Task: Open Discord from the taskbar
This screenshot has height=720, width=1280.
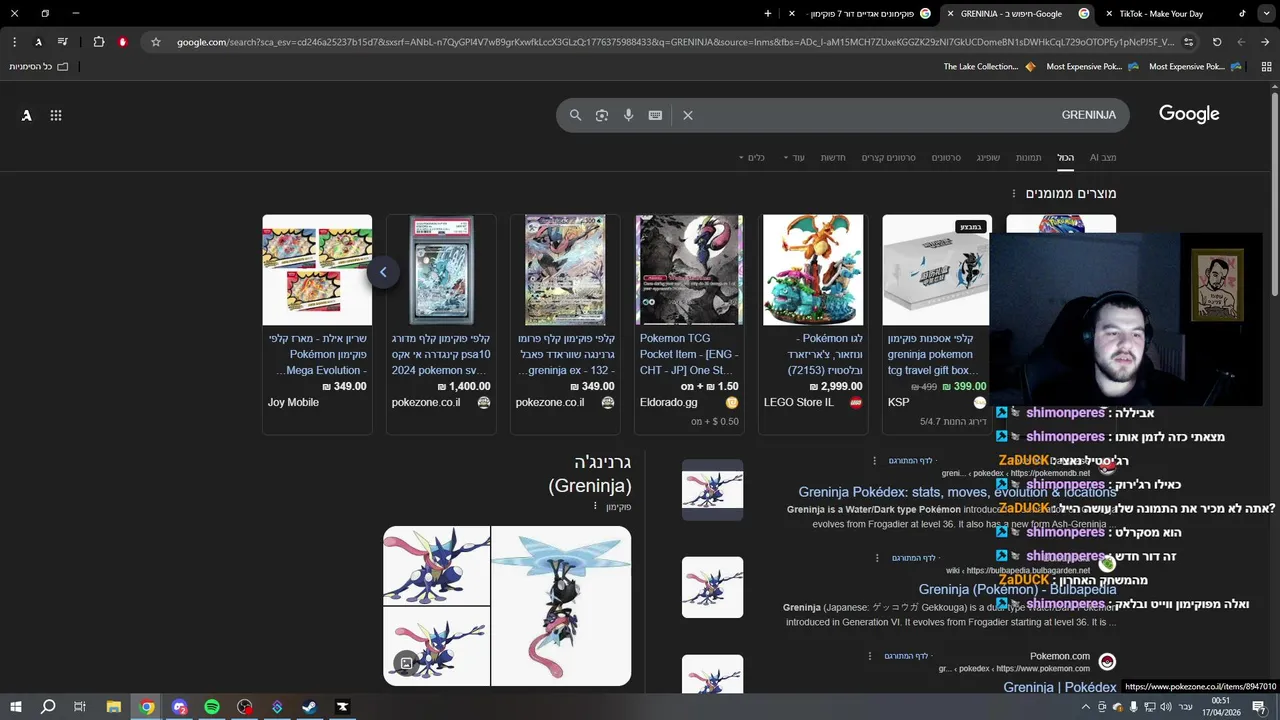Action: click(x=179, y=707)
